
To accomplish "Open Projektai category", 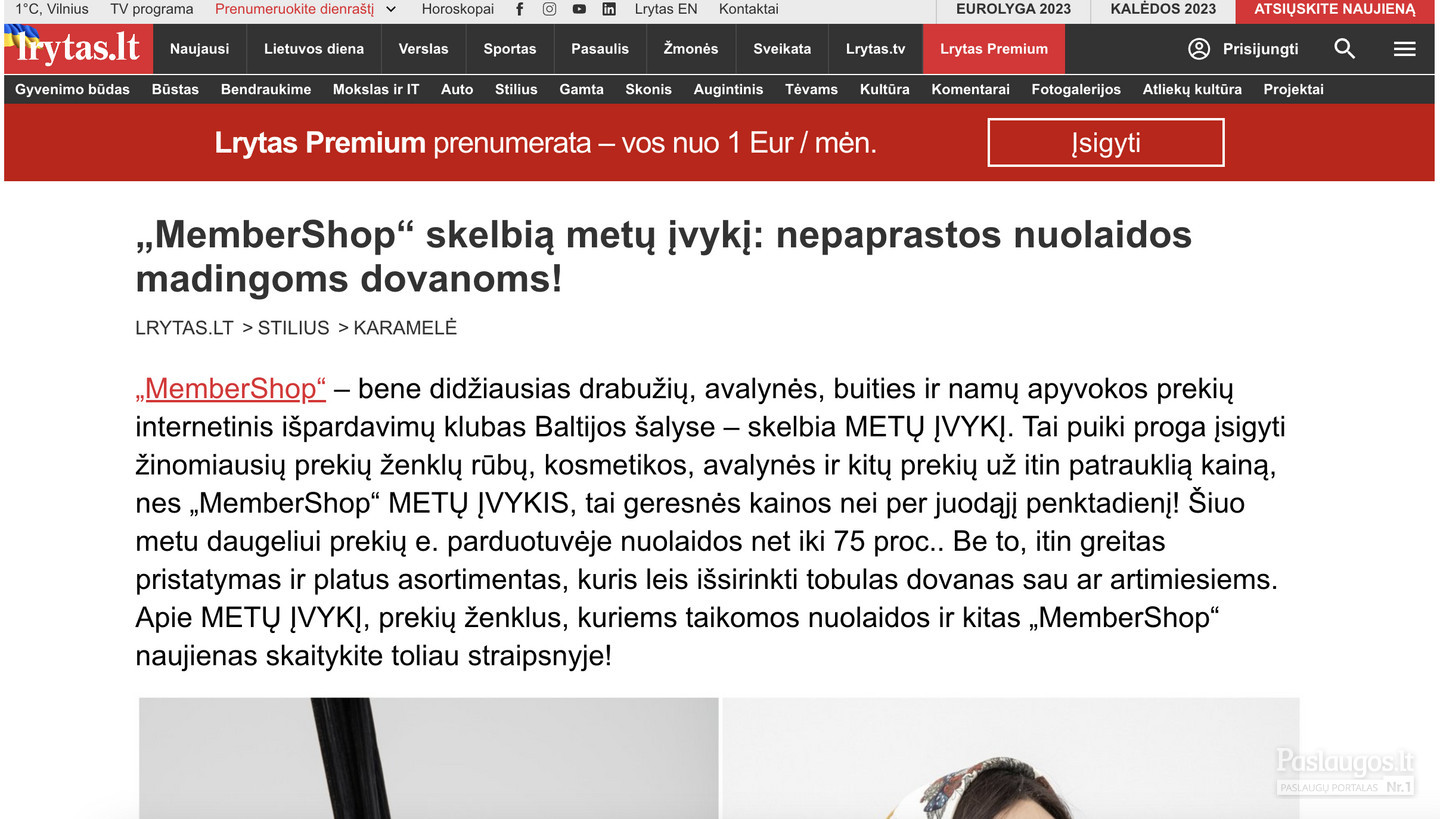I will (1293, 89).
